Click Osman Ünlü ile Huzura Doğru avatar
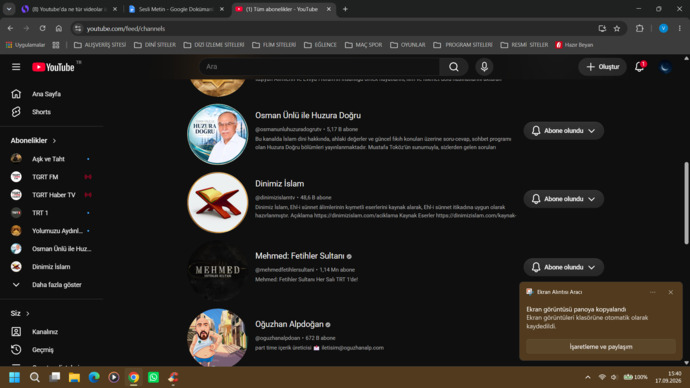This screenshot has height=388, width=690. tap(218, 134)
